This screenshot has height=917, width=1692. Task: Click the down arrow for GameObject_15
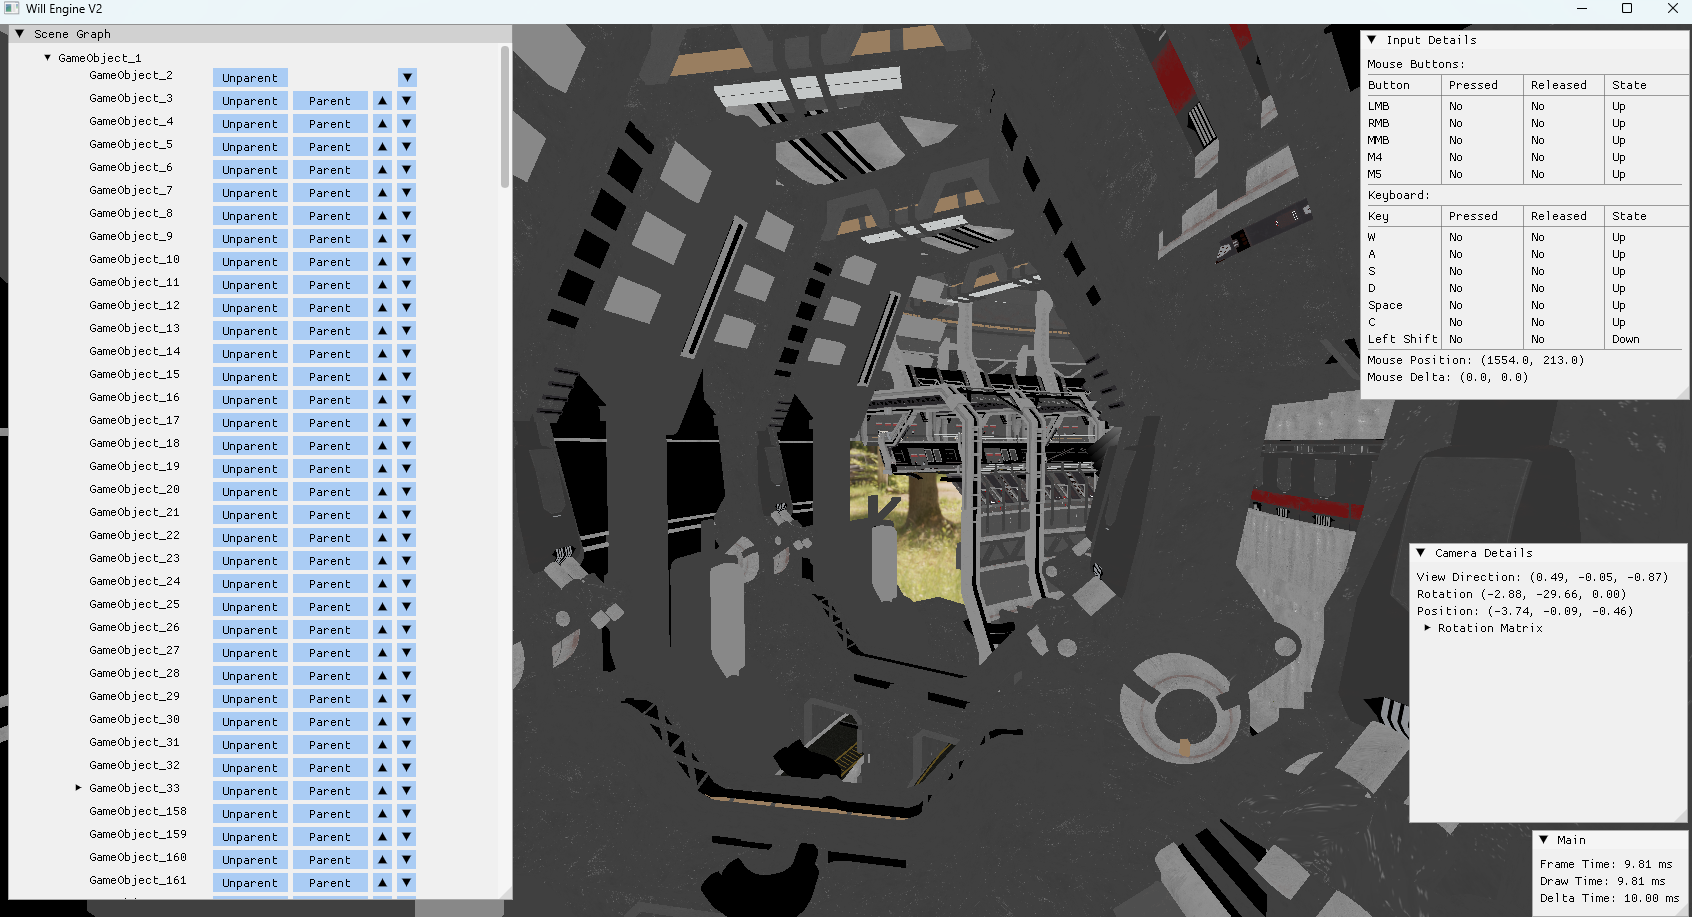pos(406,377)
